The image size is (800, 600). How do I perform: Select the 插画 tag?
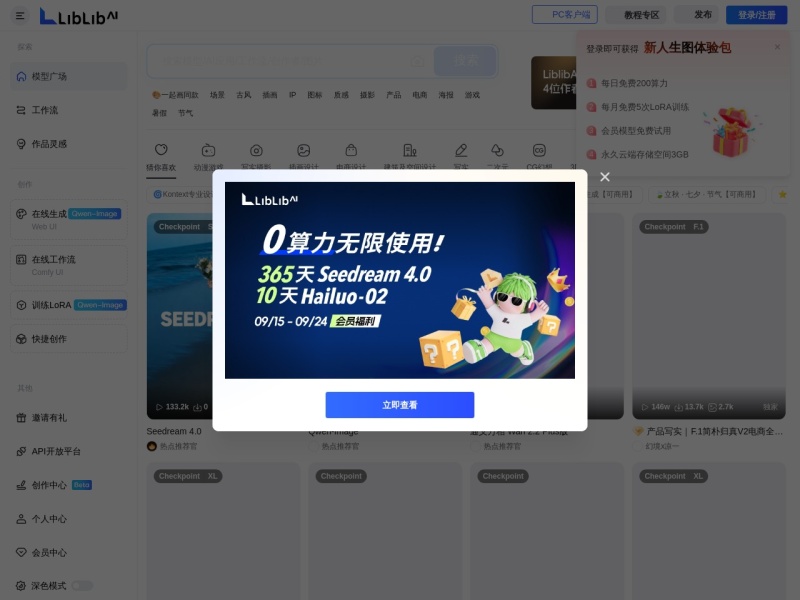pos(269,95)
